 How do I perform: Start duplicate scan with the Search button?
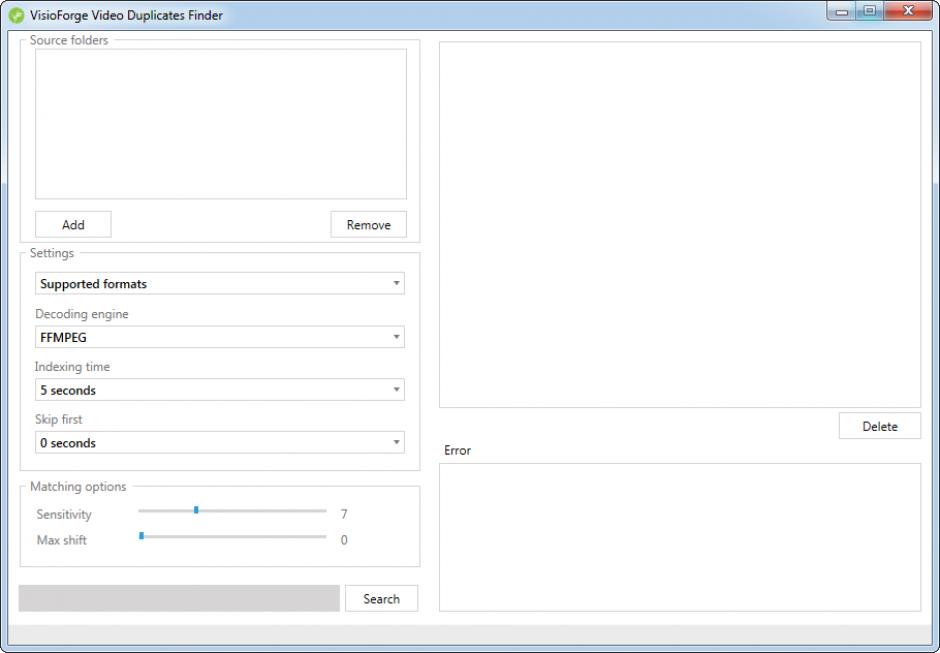(381, 599)
